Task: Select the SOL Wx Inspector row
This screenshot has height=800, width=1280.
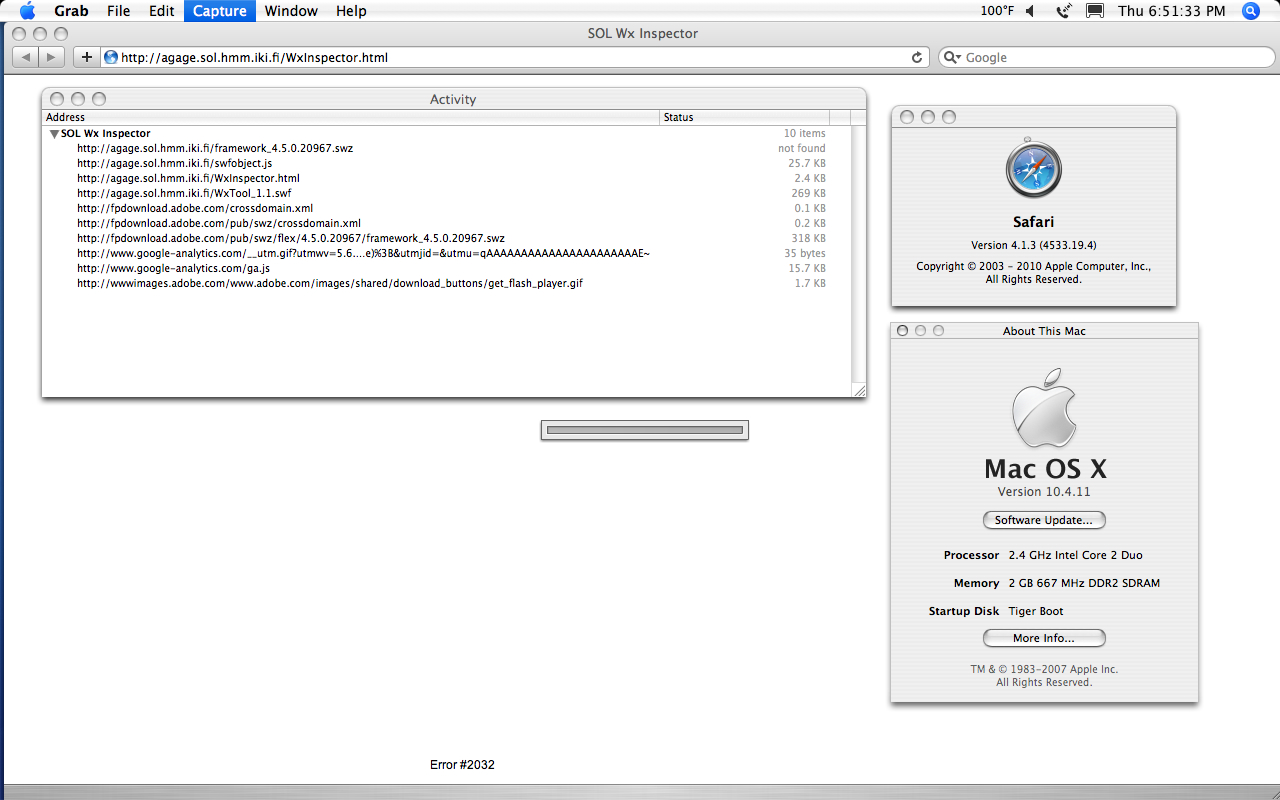Action: 446,133
